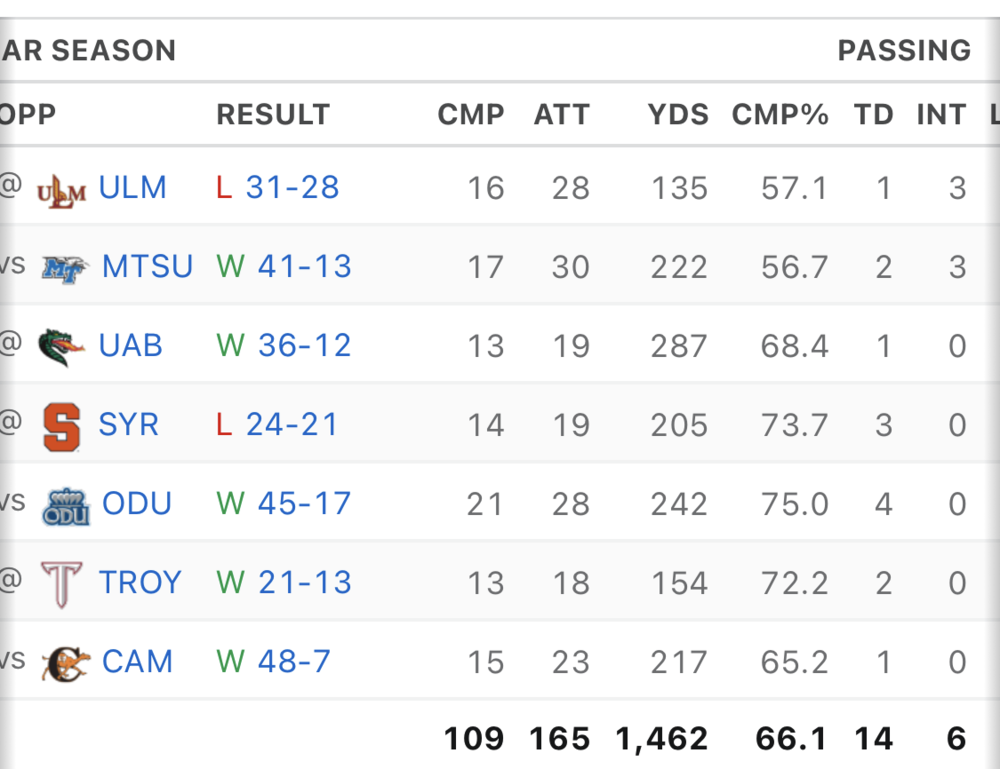1000x769 pixels.
Task: Click the Syracuse orange S logo
Action: tap(62, 426)
